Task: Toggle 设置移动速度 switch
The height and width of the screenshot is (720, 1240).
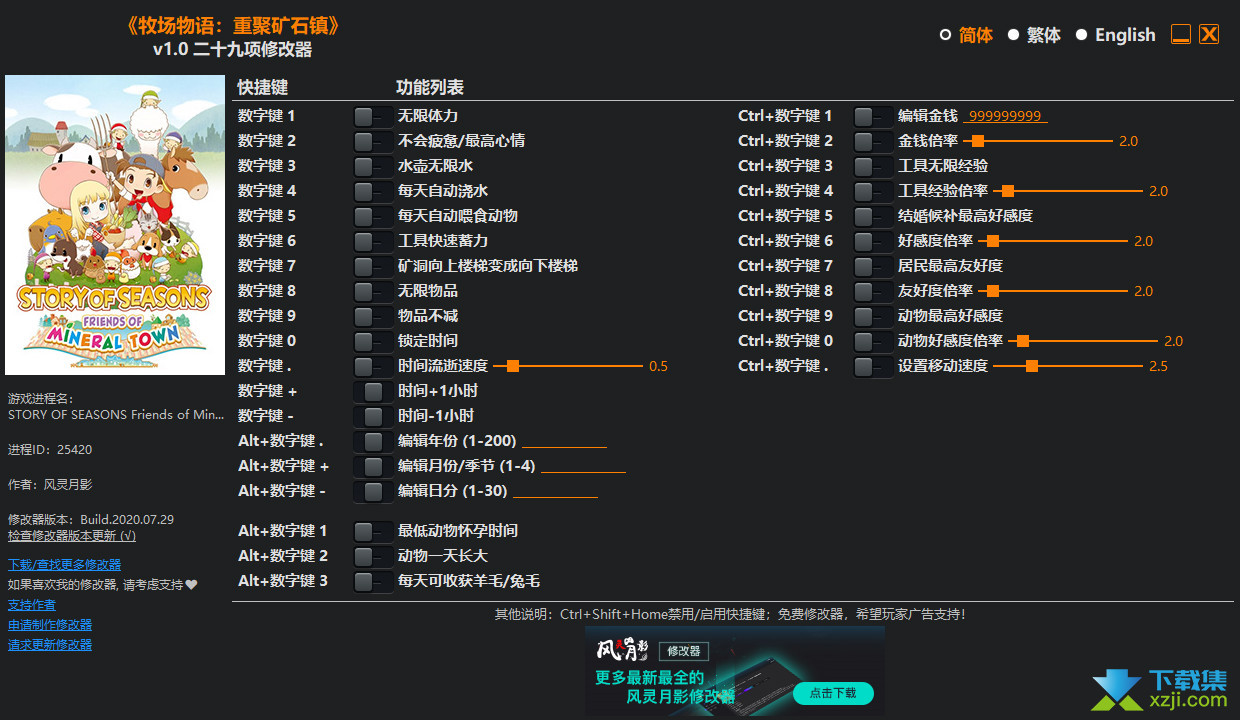Action: point(873,366)
